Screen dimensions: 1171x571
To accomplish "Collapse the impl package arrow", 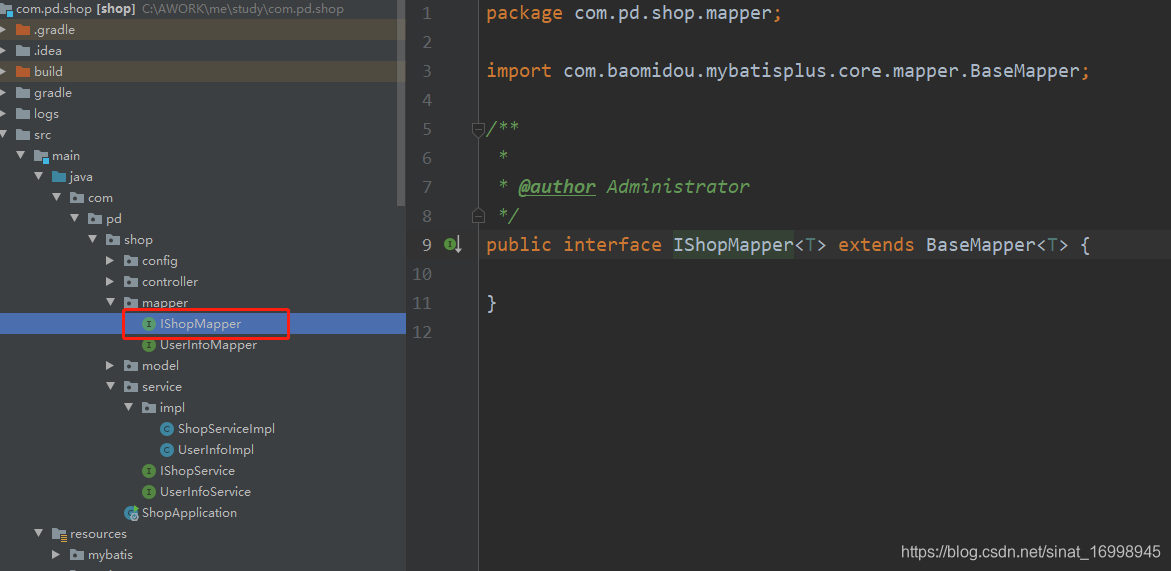I will coord(128,408).
